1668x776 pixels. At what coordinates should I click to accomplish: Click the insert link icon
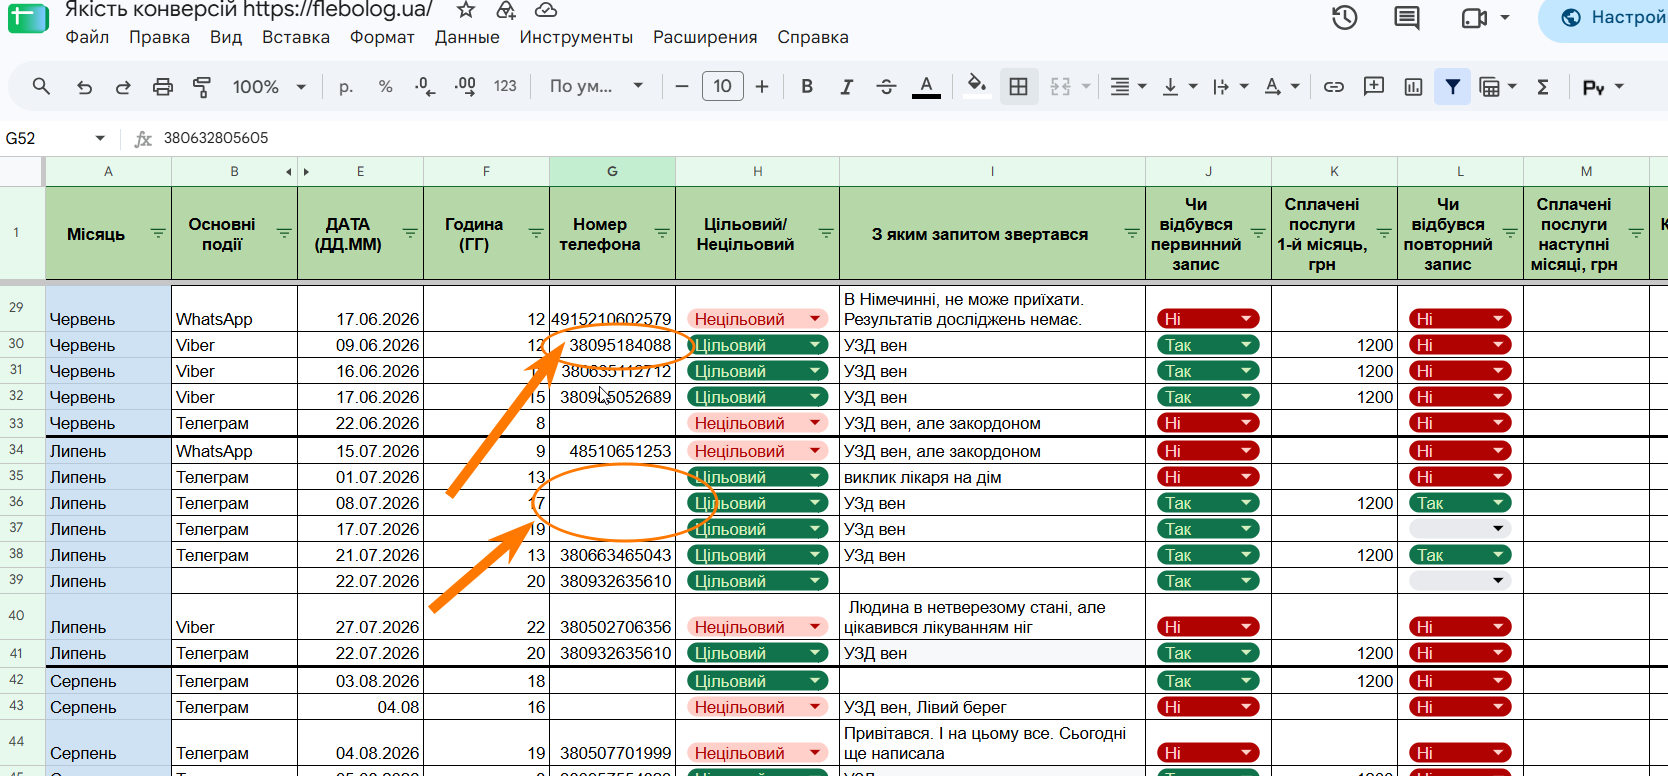(1333, 87)
